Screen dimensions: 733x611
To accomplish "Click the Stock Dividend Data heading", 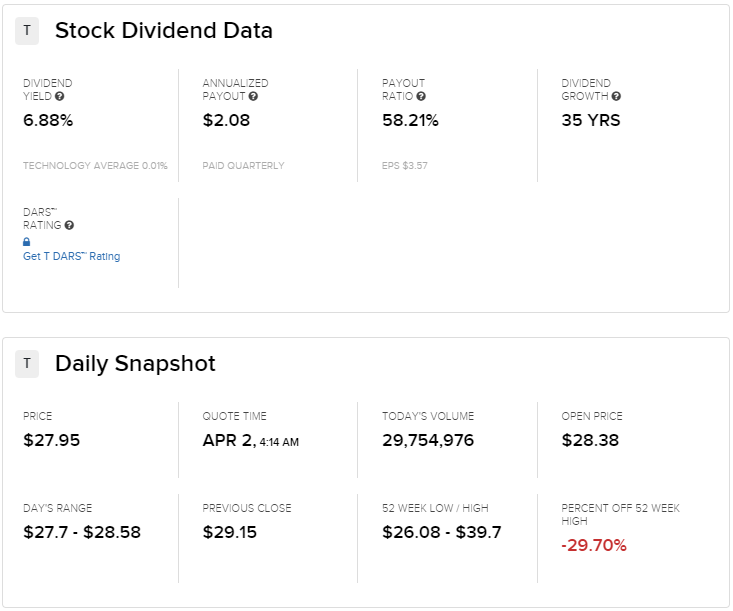I will click(164, 31).
